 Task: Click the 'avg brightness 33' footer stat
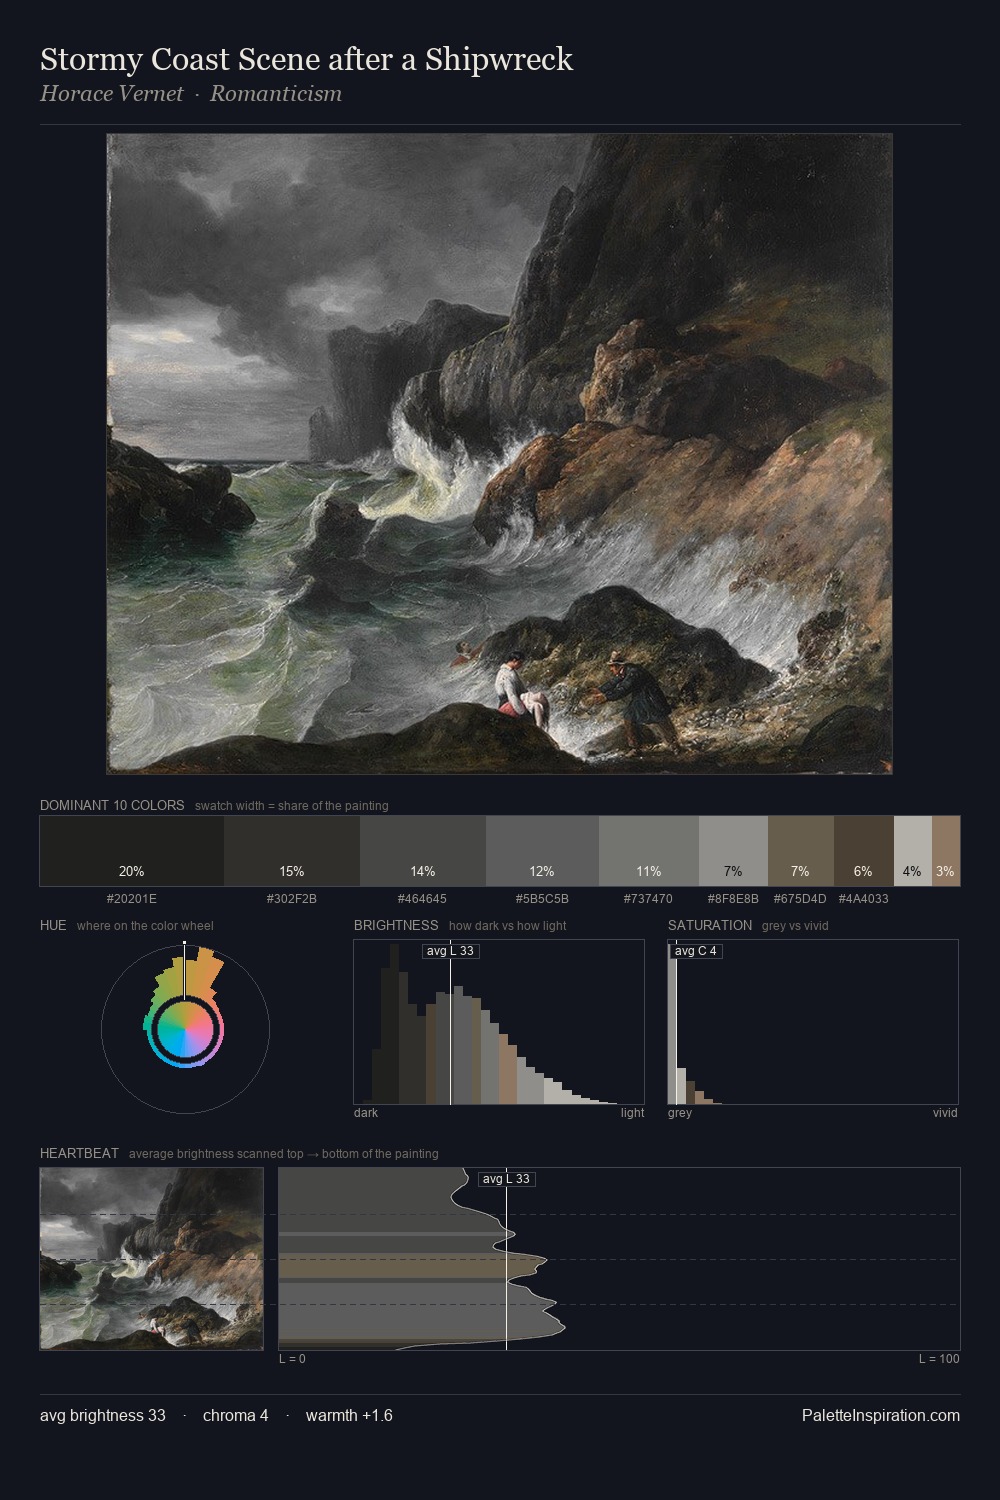(103, 1416)
